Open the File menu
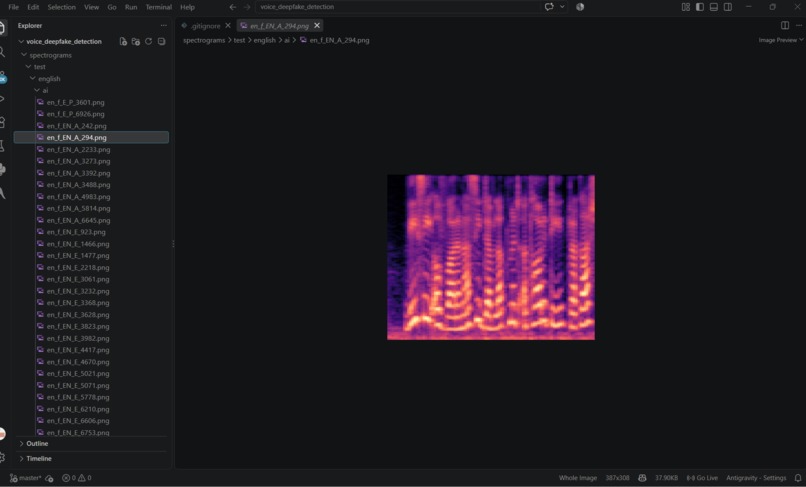The height and width of the screenshot is (487, 806). coord(13,7)
